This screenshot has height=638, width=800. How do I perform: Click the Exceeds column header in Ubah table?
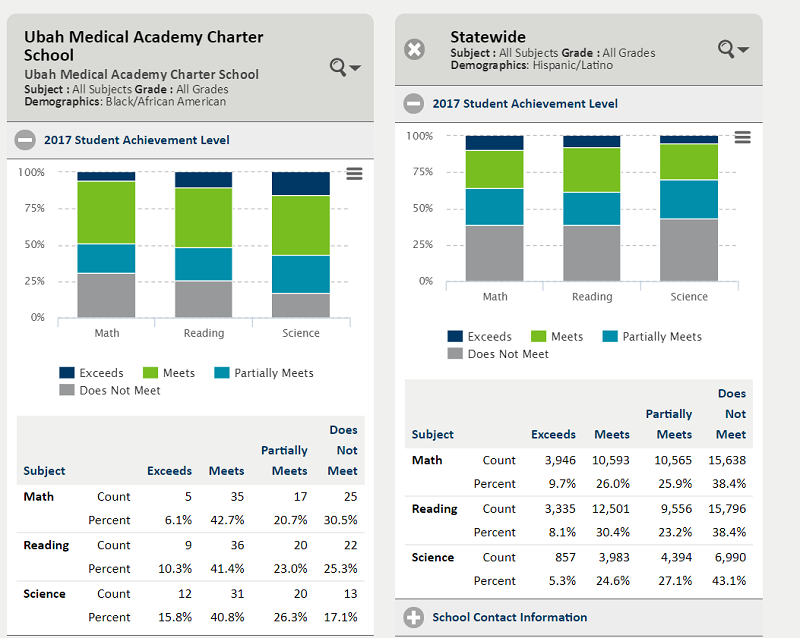169,471
